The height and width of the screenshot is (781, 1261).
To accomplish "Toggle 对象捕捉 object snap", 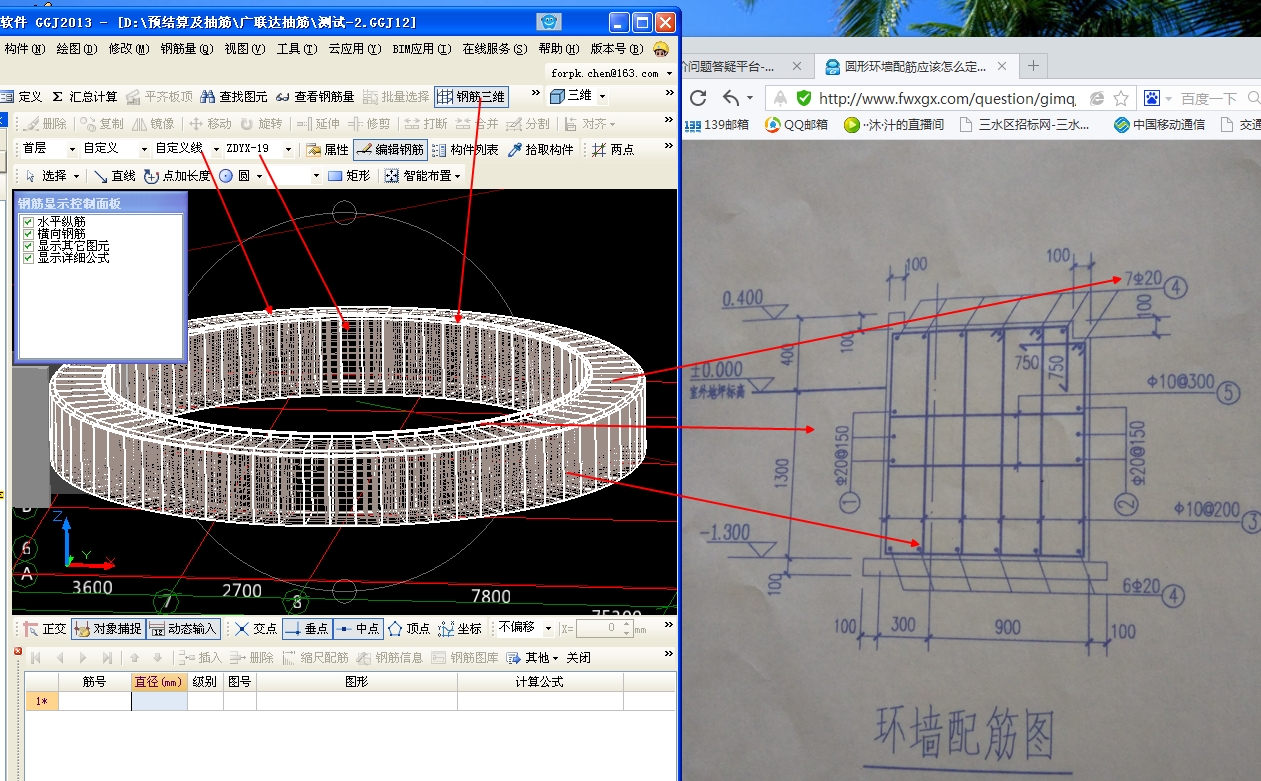I will click(108, 628).
